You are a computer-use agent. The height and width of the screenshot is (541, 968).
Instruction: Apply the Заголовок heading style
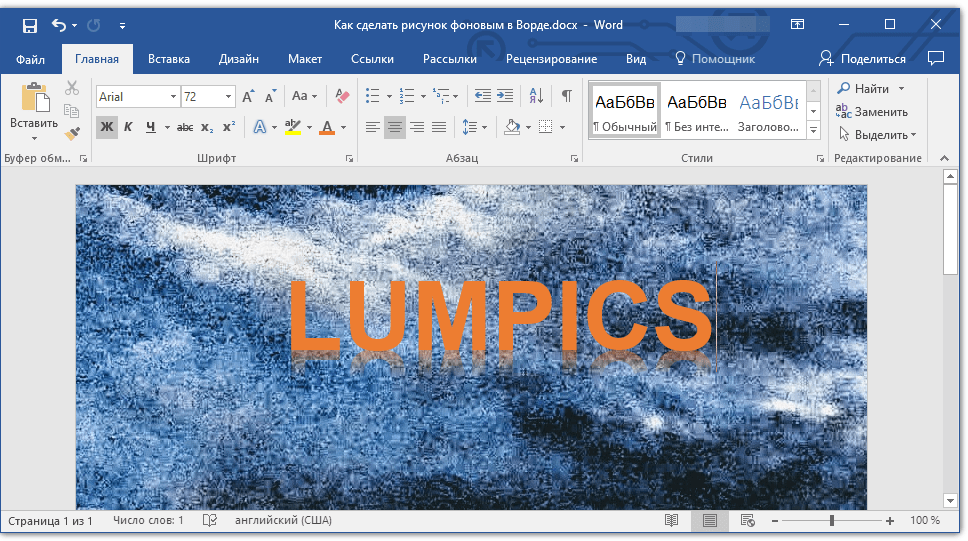point(769,110)
